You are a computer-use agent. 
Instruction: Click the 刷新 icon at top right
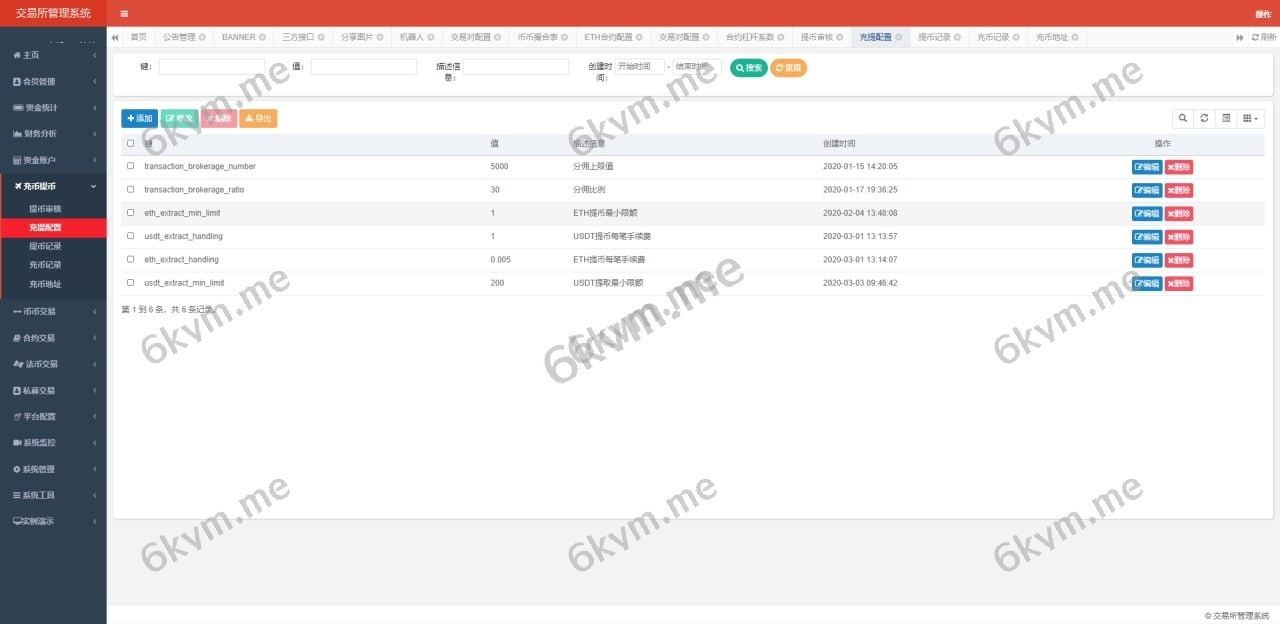(1262, 37)
